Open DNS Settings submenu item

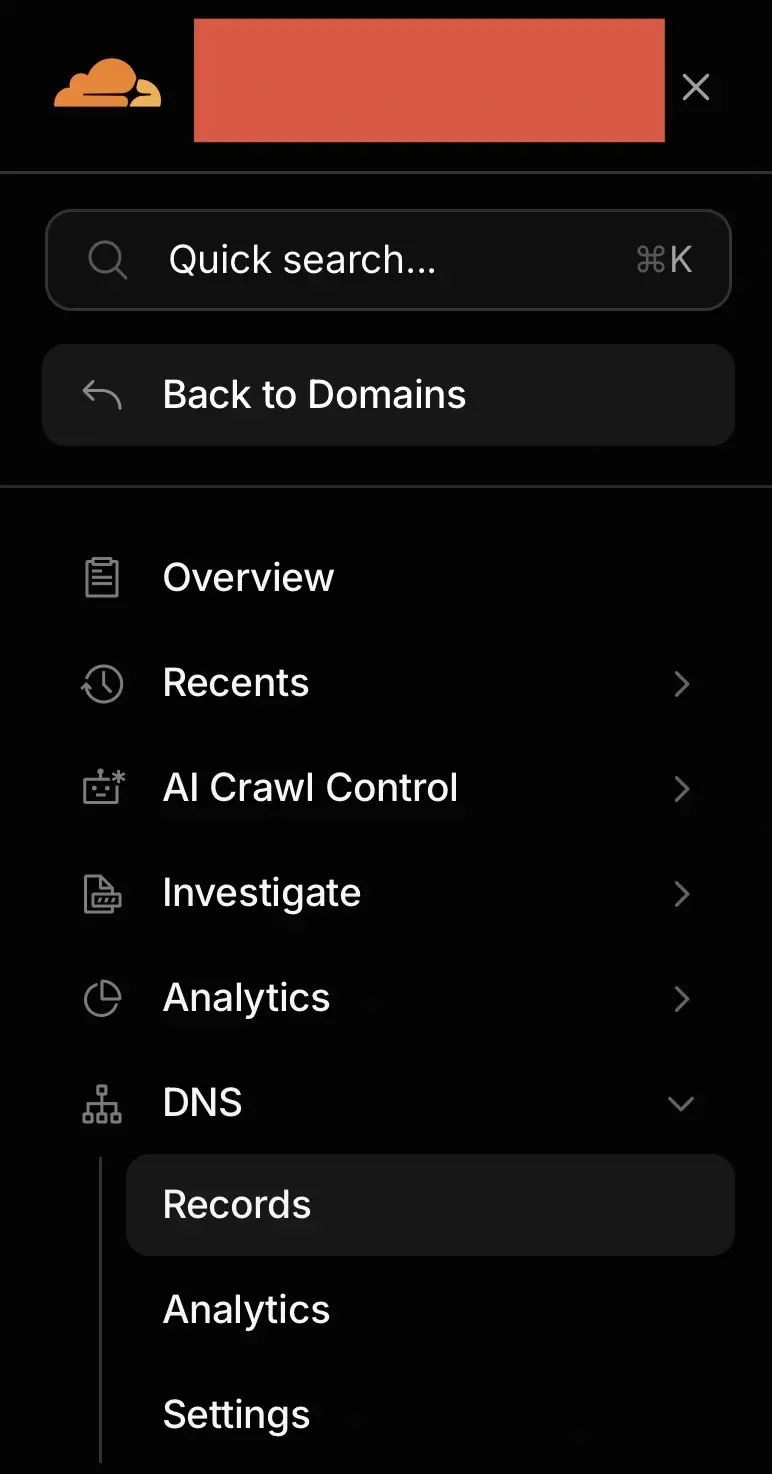(236, 1415)
